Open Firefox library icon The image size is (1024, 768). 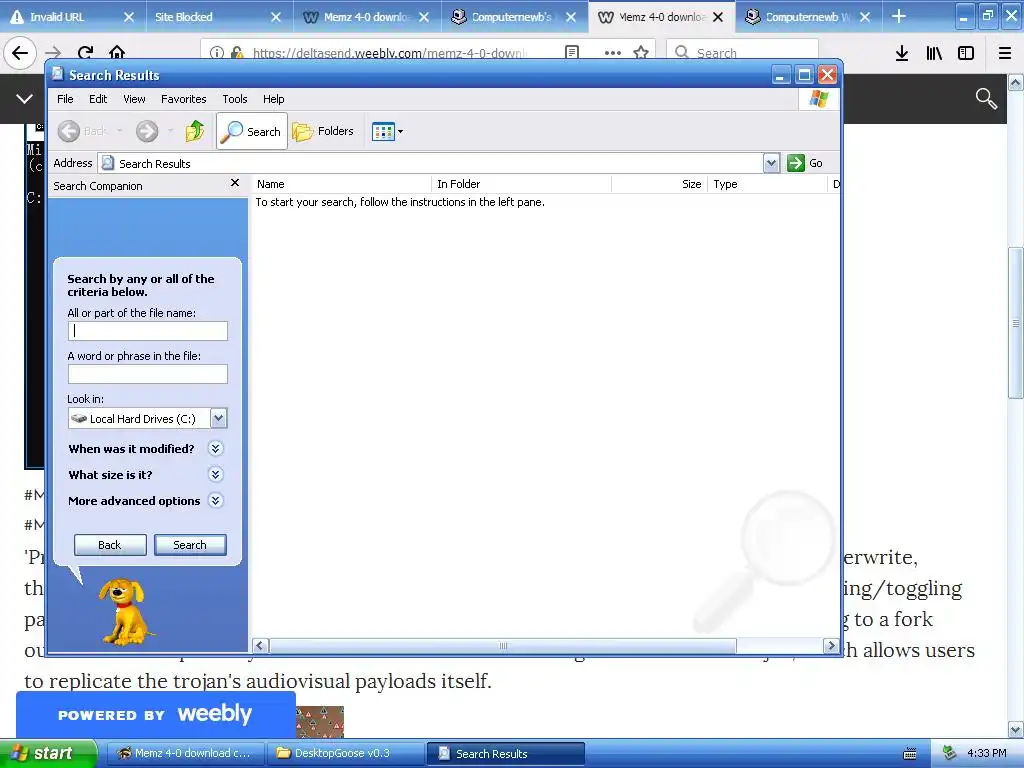[x=934, y=53]
